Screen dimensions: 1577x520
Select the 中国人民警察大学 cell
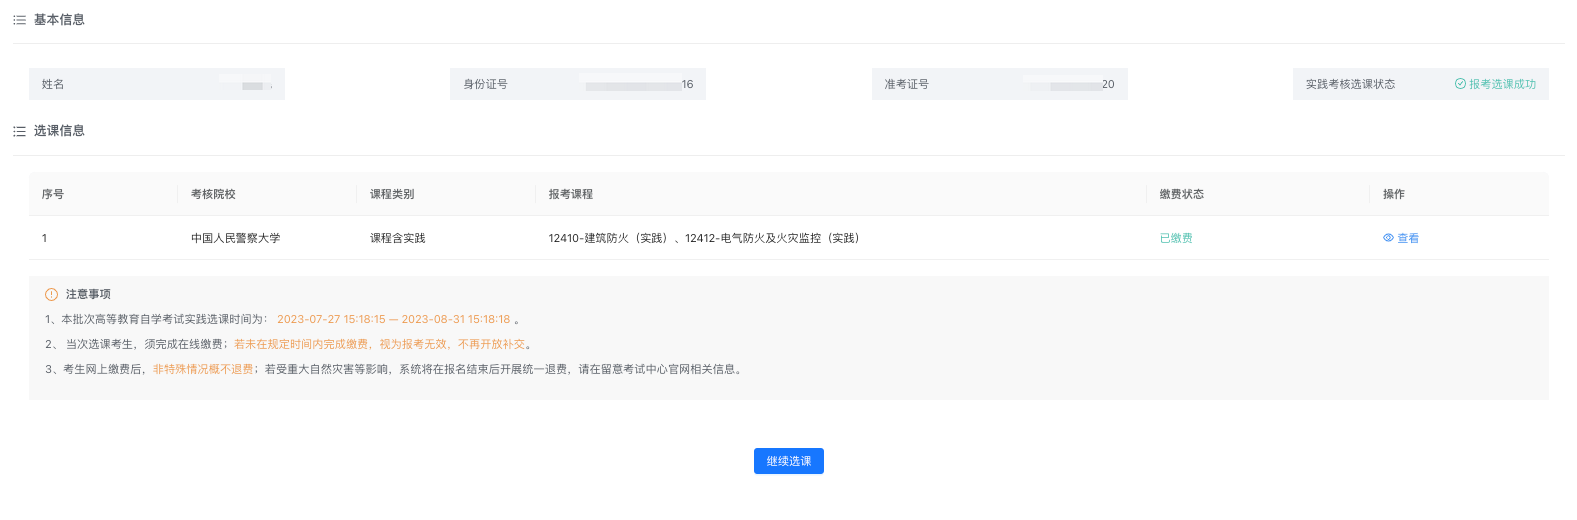[x=236, y=238]
